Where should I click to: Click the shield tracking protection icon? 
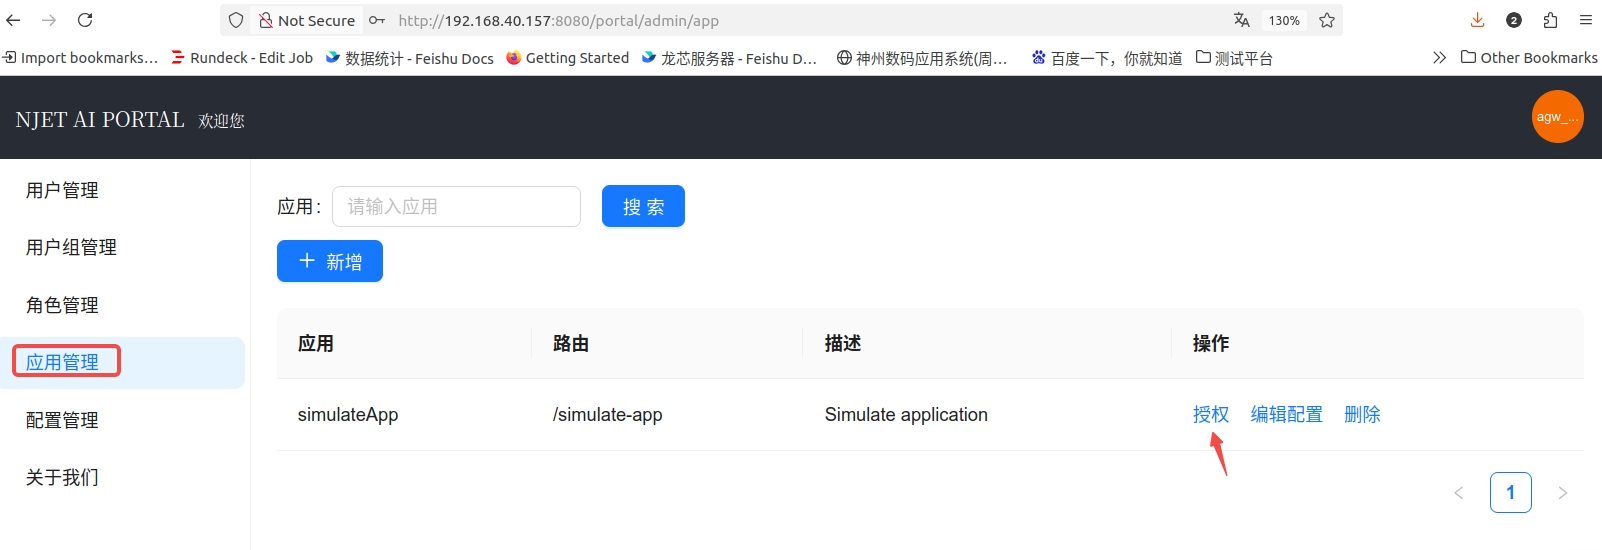(236, 20)
